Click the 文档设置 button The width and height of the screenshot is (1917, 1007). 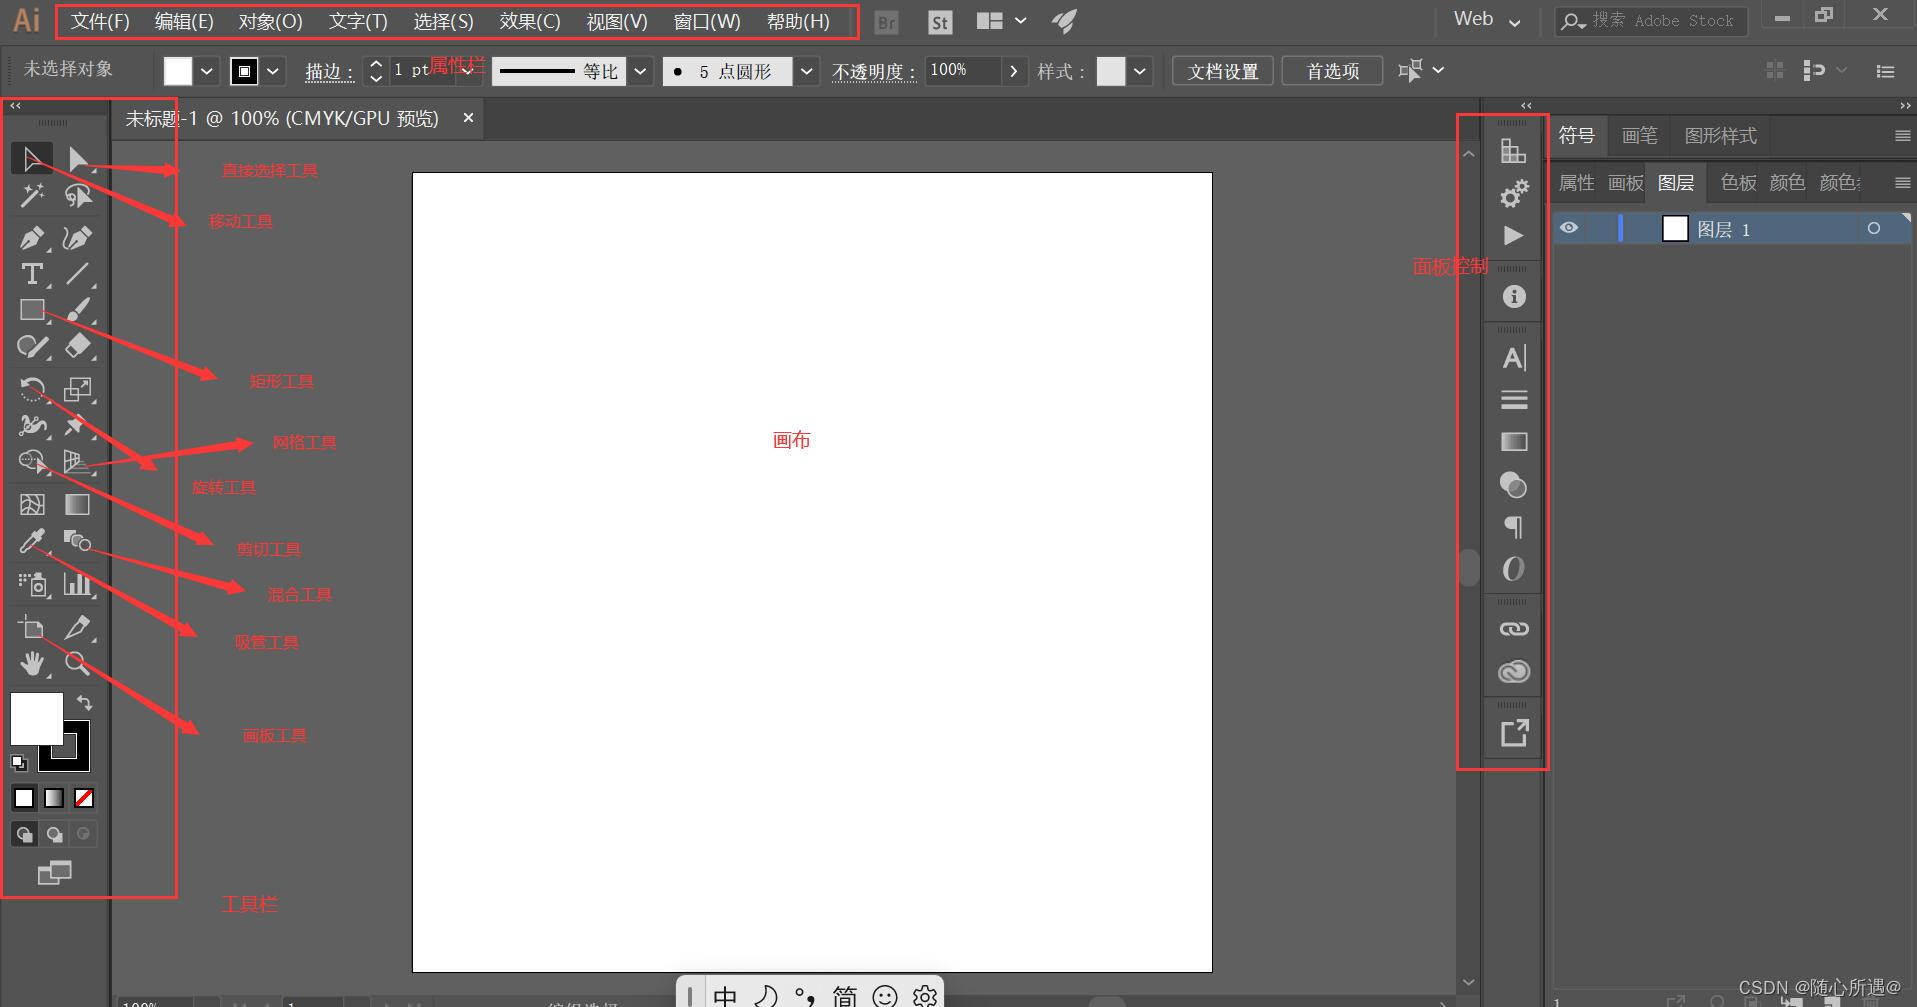click(1223, 71)
